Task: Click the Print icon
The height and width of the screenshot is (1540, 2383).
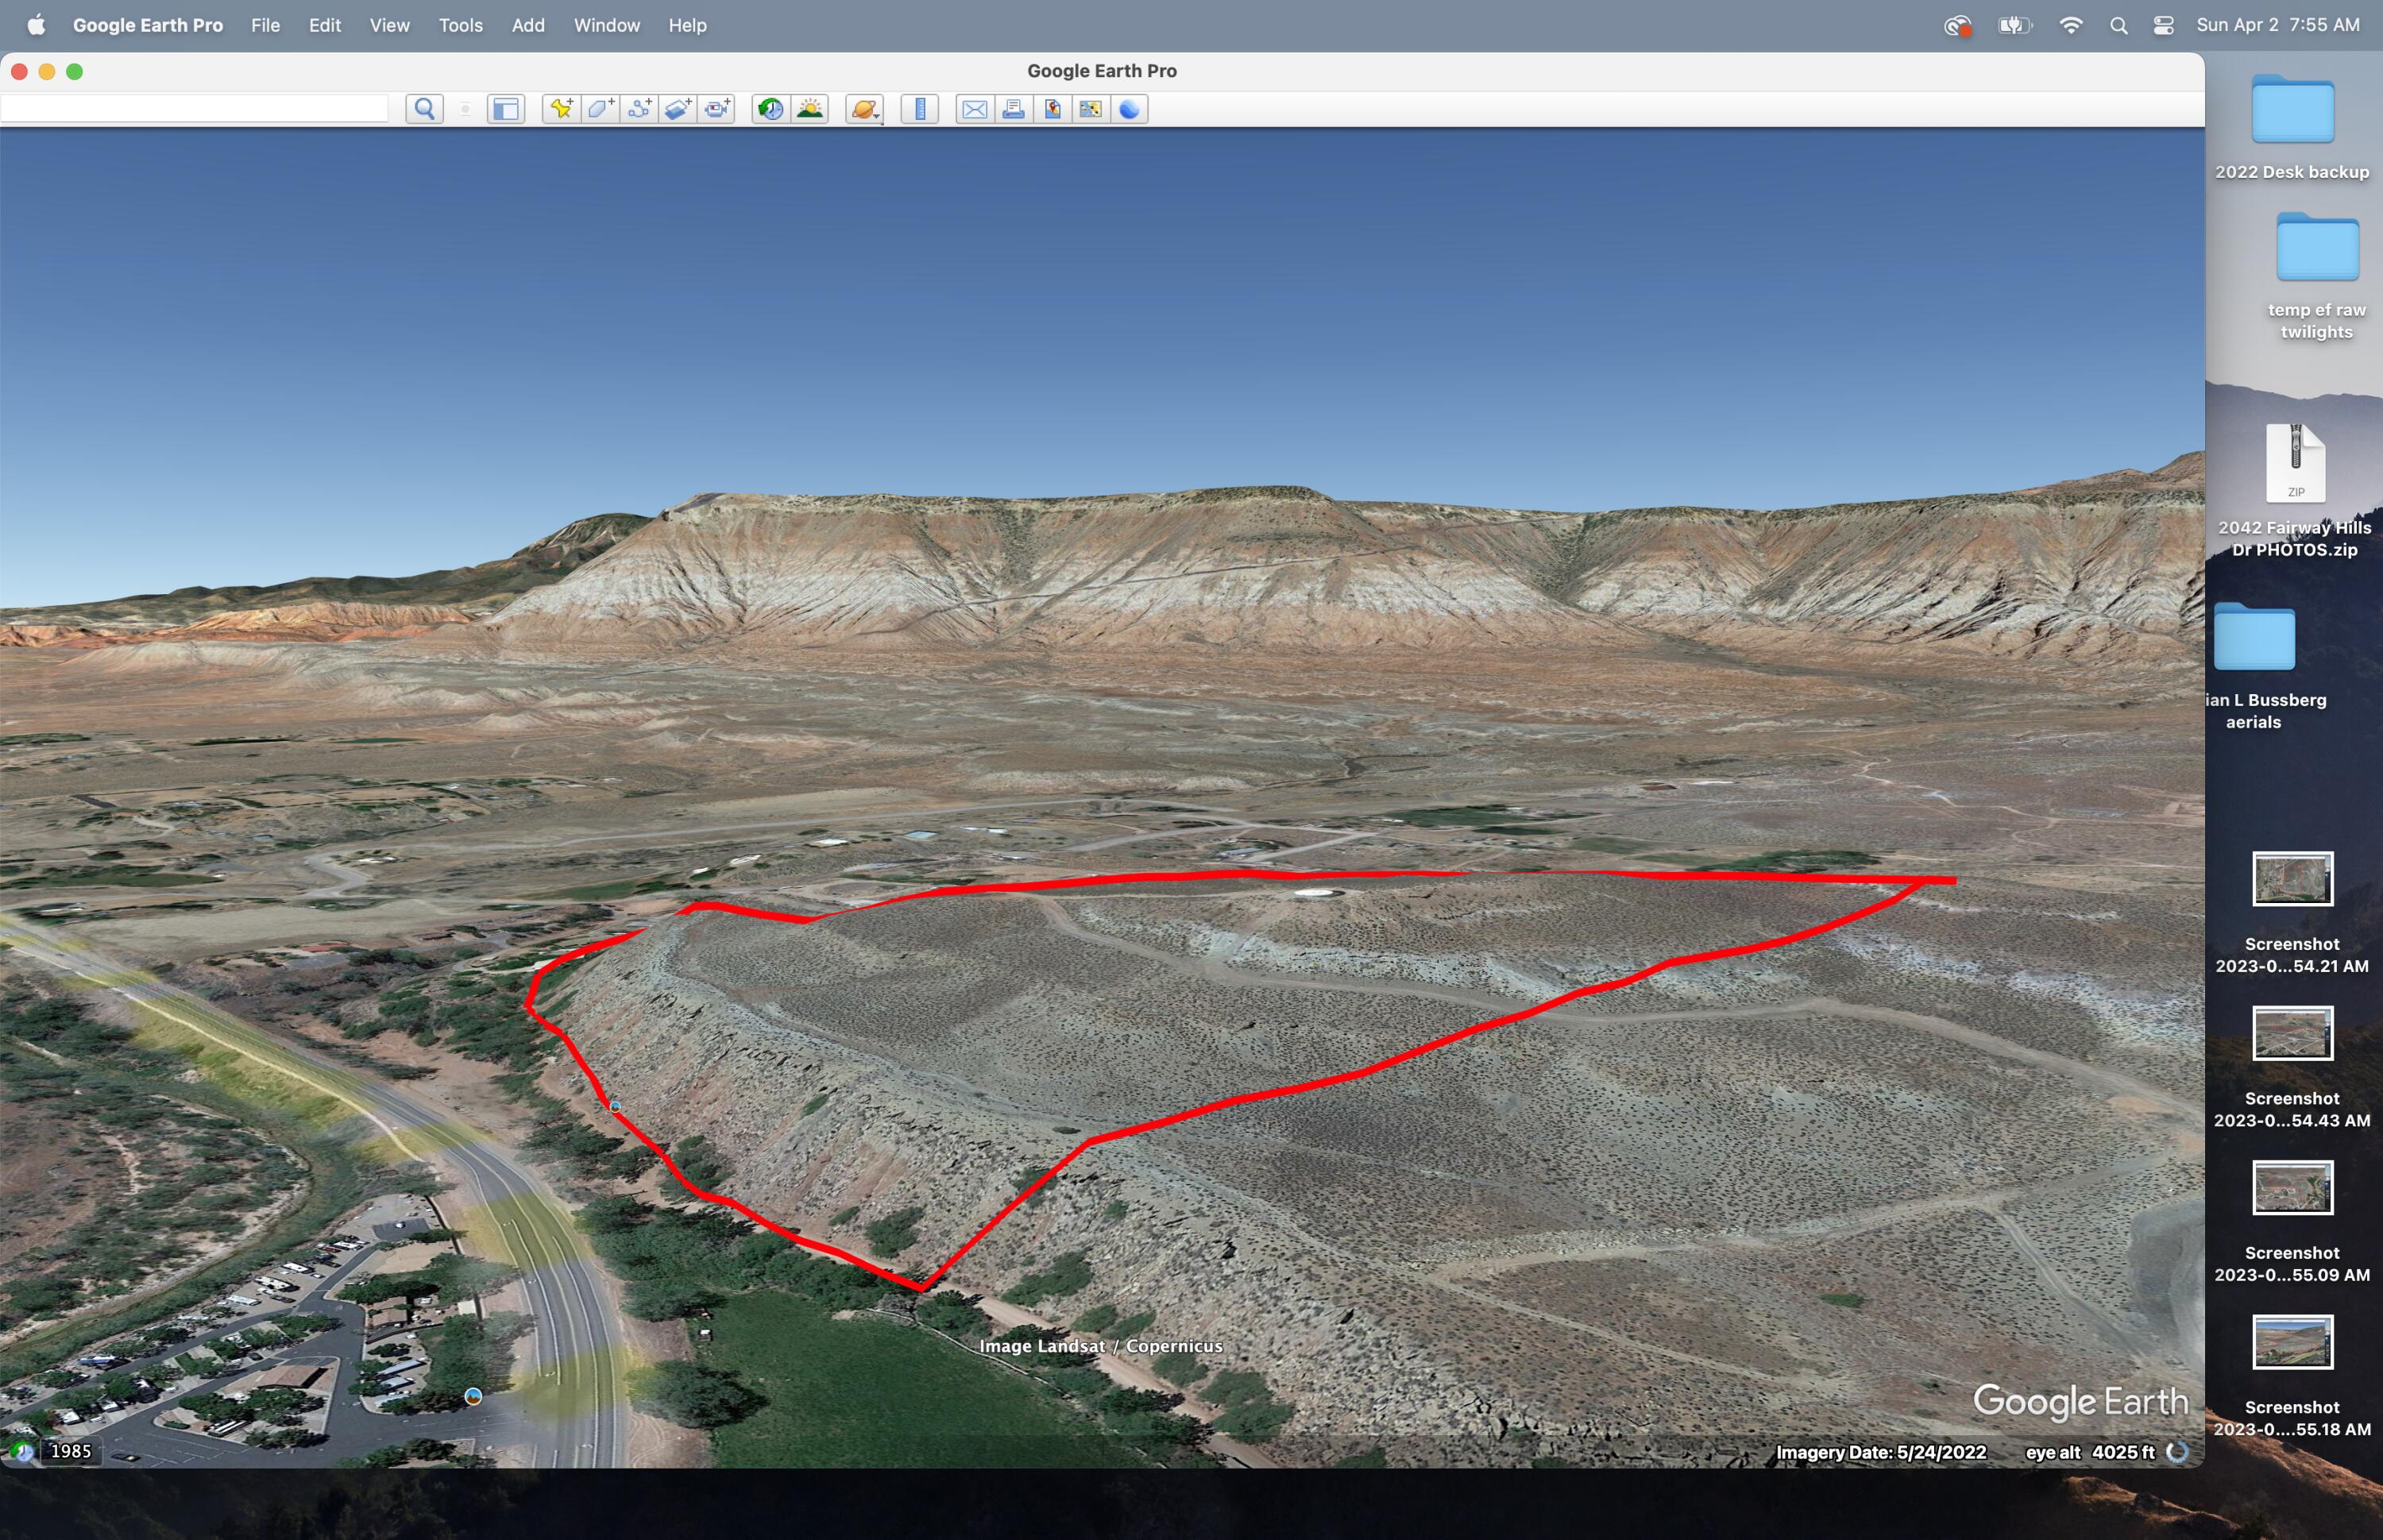Action: coord(1013,109)
